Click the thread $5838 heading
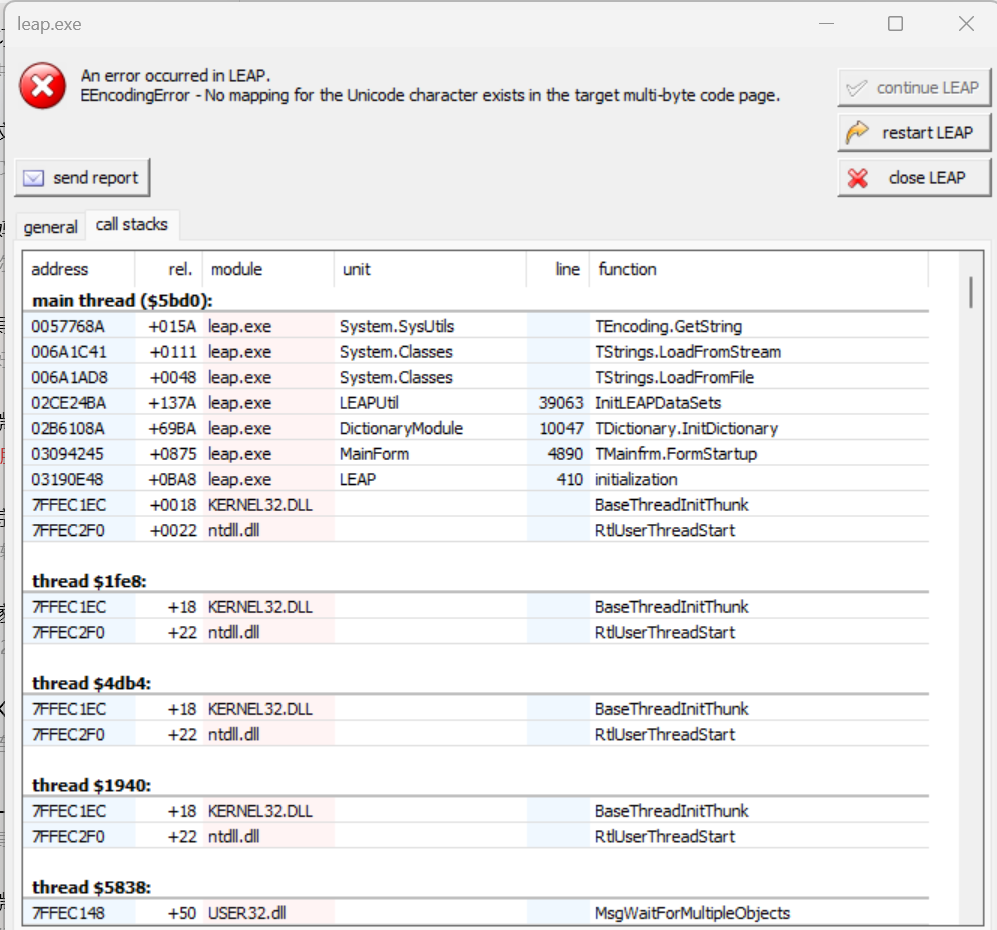Image resolution: width=997 pixels, height=930 pixels. (92, 887)
